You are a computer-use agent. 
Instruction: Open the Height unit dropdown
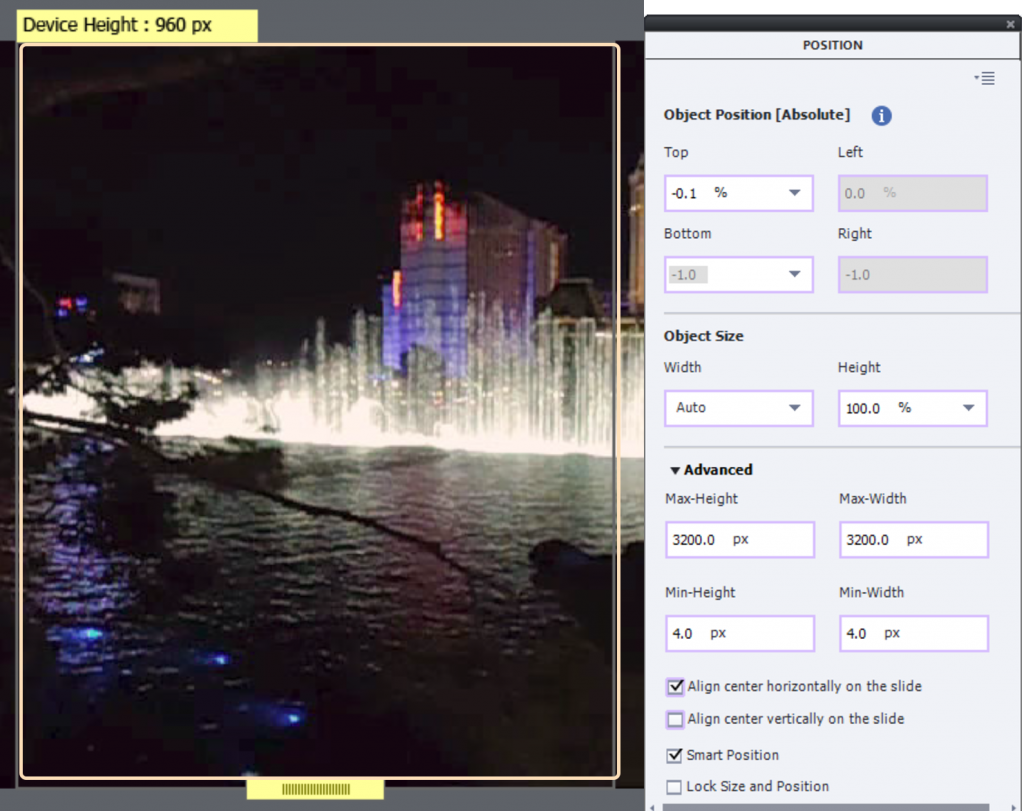(968, 408)
